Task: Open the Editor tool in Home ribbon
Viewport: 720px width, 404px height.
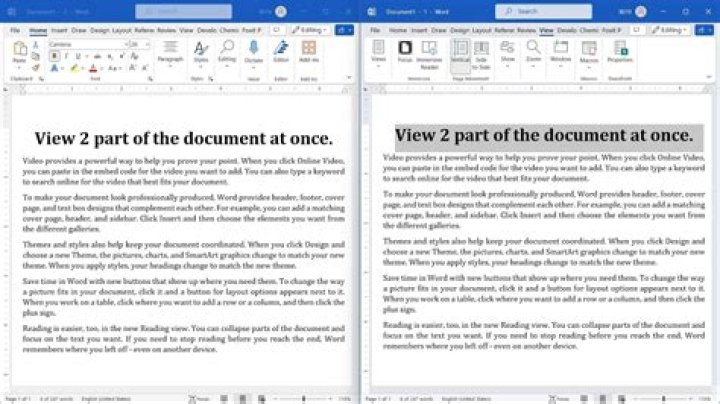Action: coord(281,50)
